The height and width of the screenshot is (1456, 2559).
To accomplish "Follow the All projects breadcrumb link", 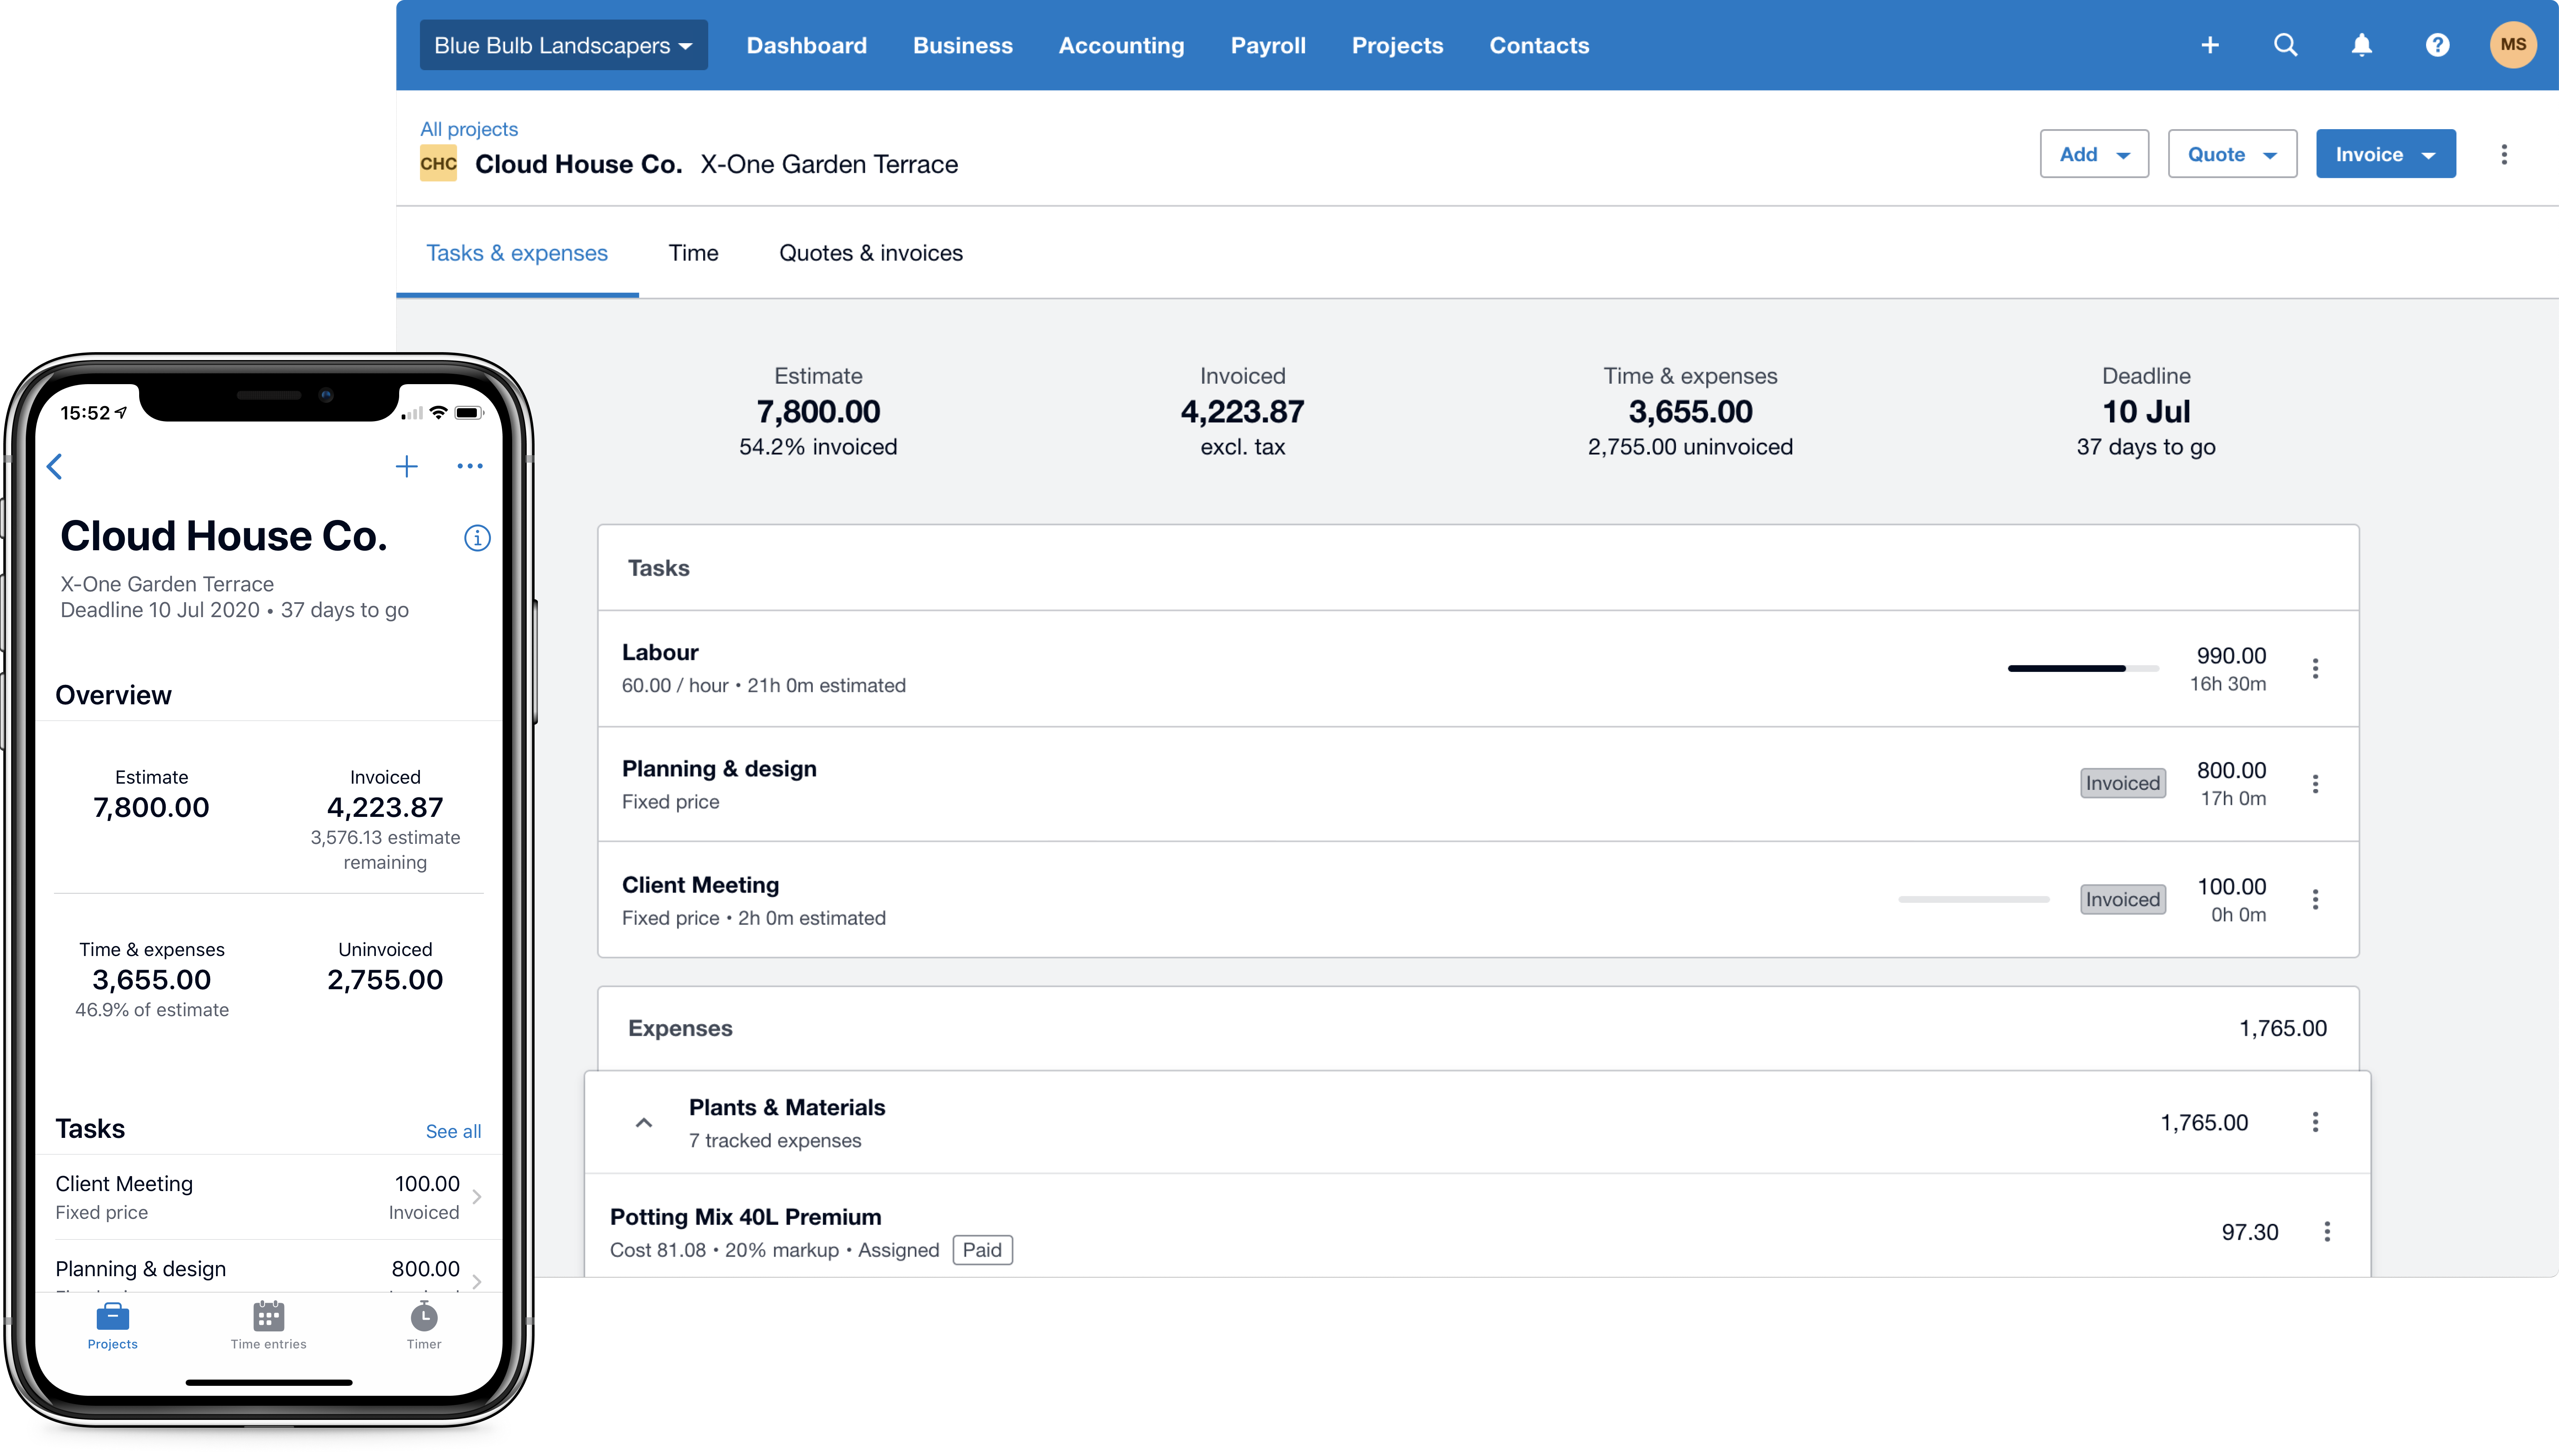I will [469, 129].
